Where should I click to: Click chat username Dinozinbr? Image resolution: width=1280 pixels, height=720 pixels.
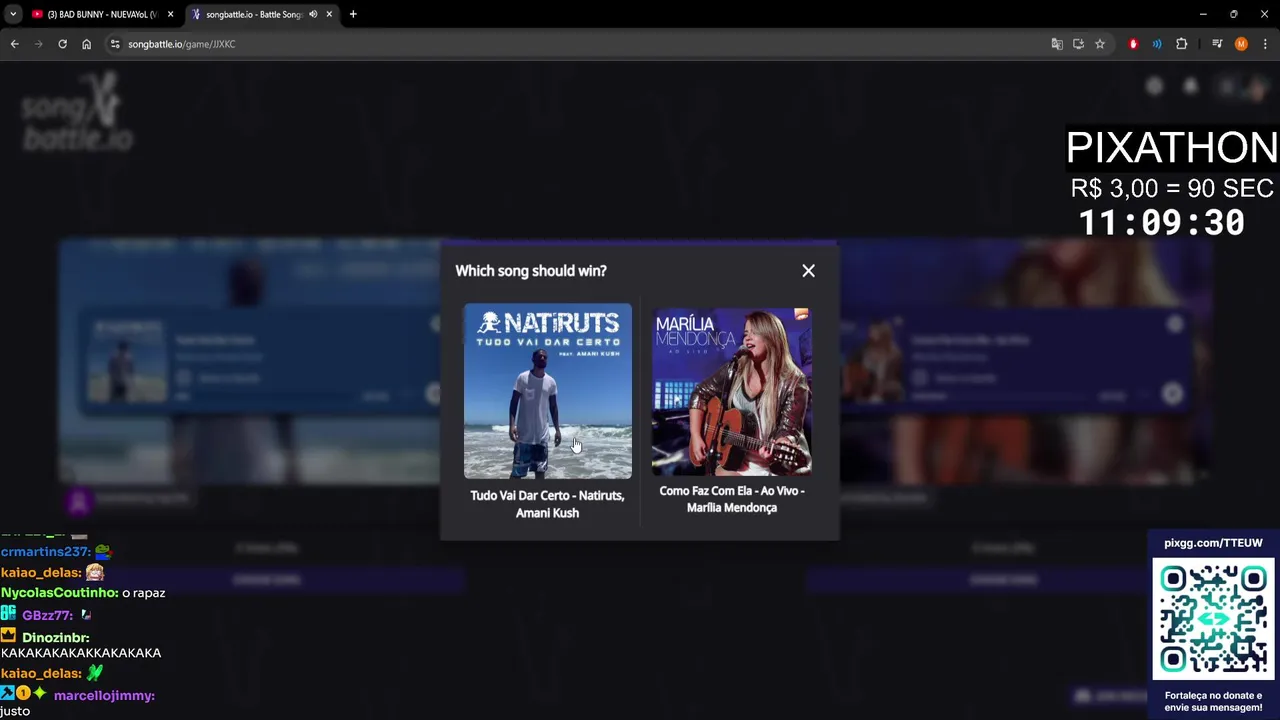pos(56,638)
